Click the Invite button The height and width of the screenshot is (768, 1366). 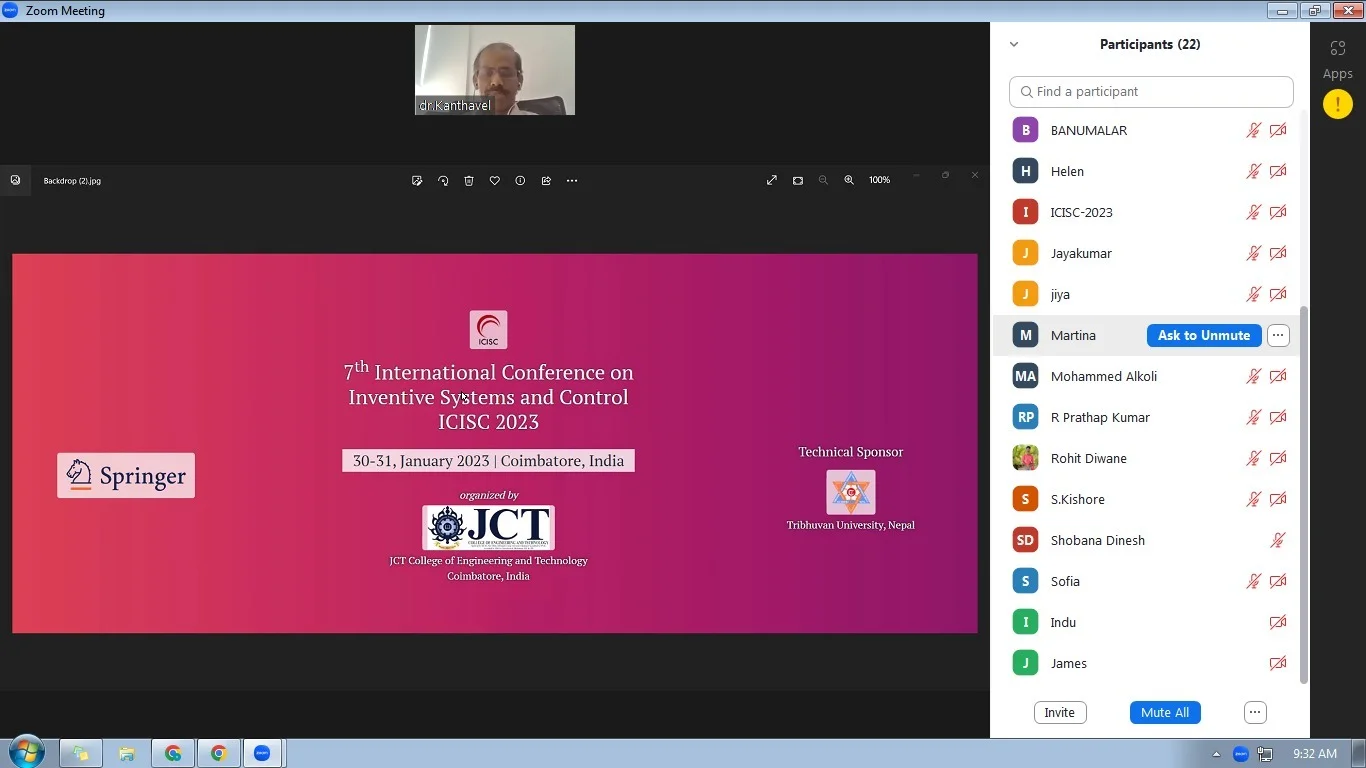1059,712
